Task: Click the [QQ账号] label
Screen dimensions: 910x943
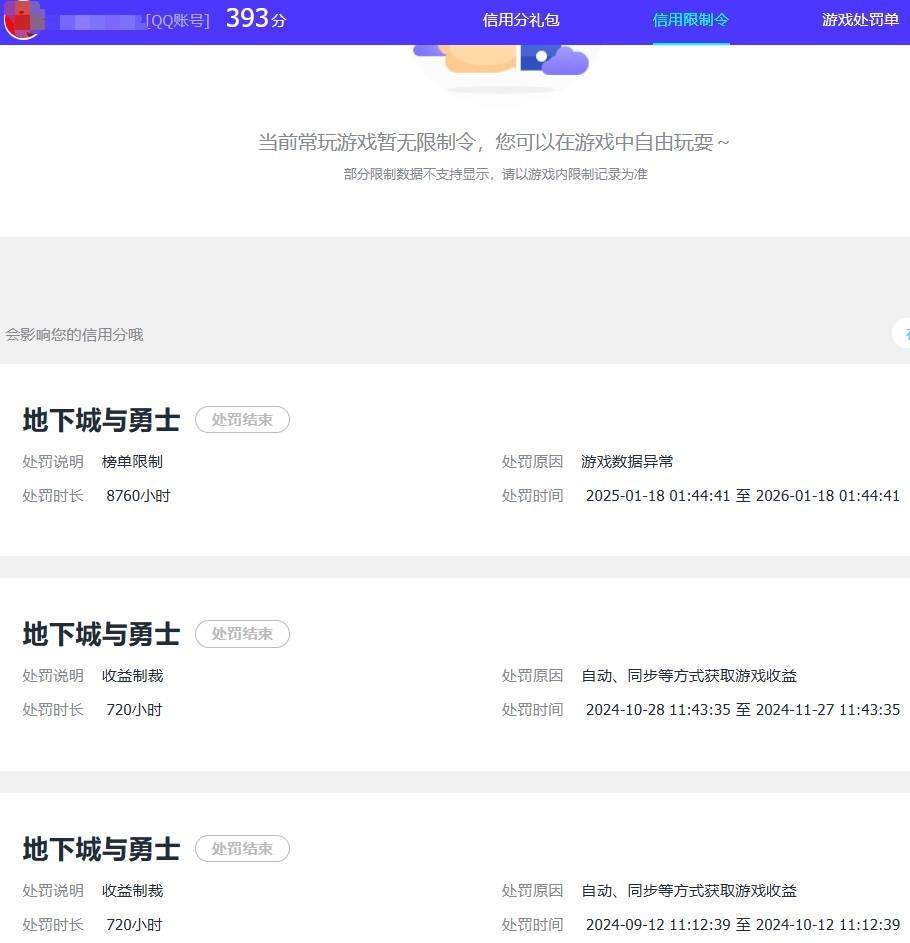Action: click(x=177, y=21)
